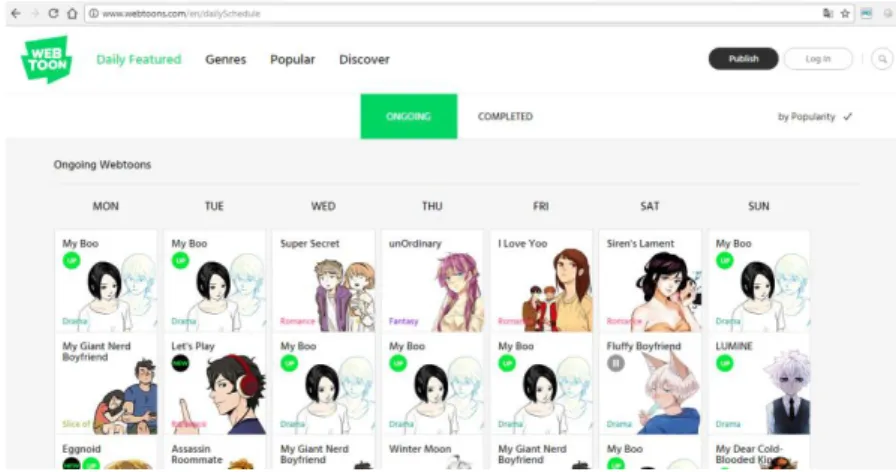
Task: Click the translate icon in address bar
Action: coord(827,13)
